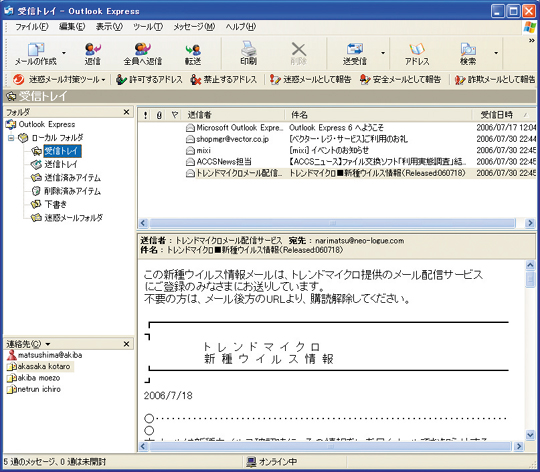Click the 全員へ返信 reply-all icon
Viewport: 540px width, 472px height.
tap(143, 49)
